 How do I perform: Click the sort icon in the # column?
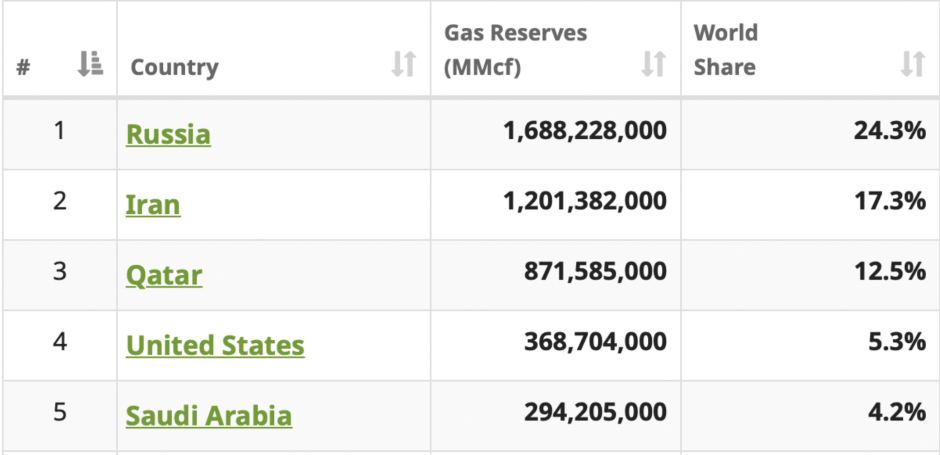tap(90, 66)
